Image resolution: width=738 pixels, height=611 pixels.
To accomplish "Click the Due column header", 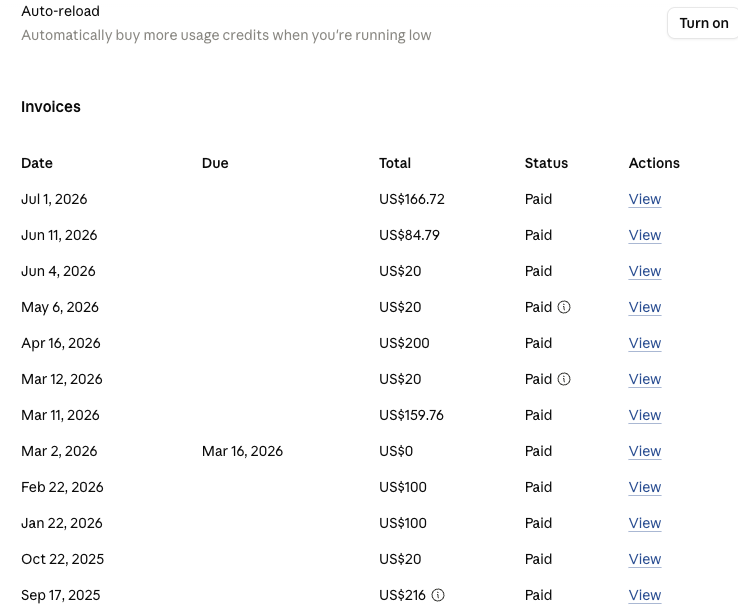I will (x=215, y=163).
